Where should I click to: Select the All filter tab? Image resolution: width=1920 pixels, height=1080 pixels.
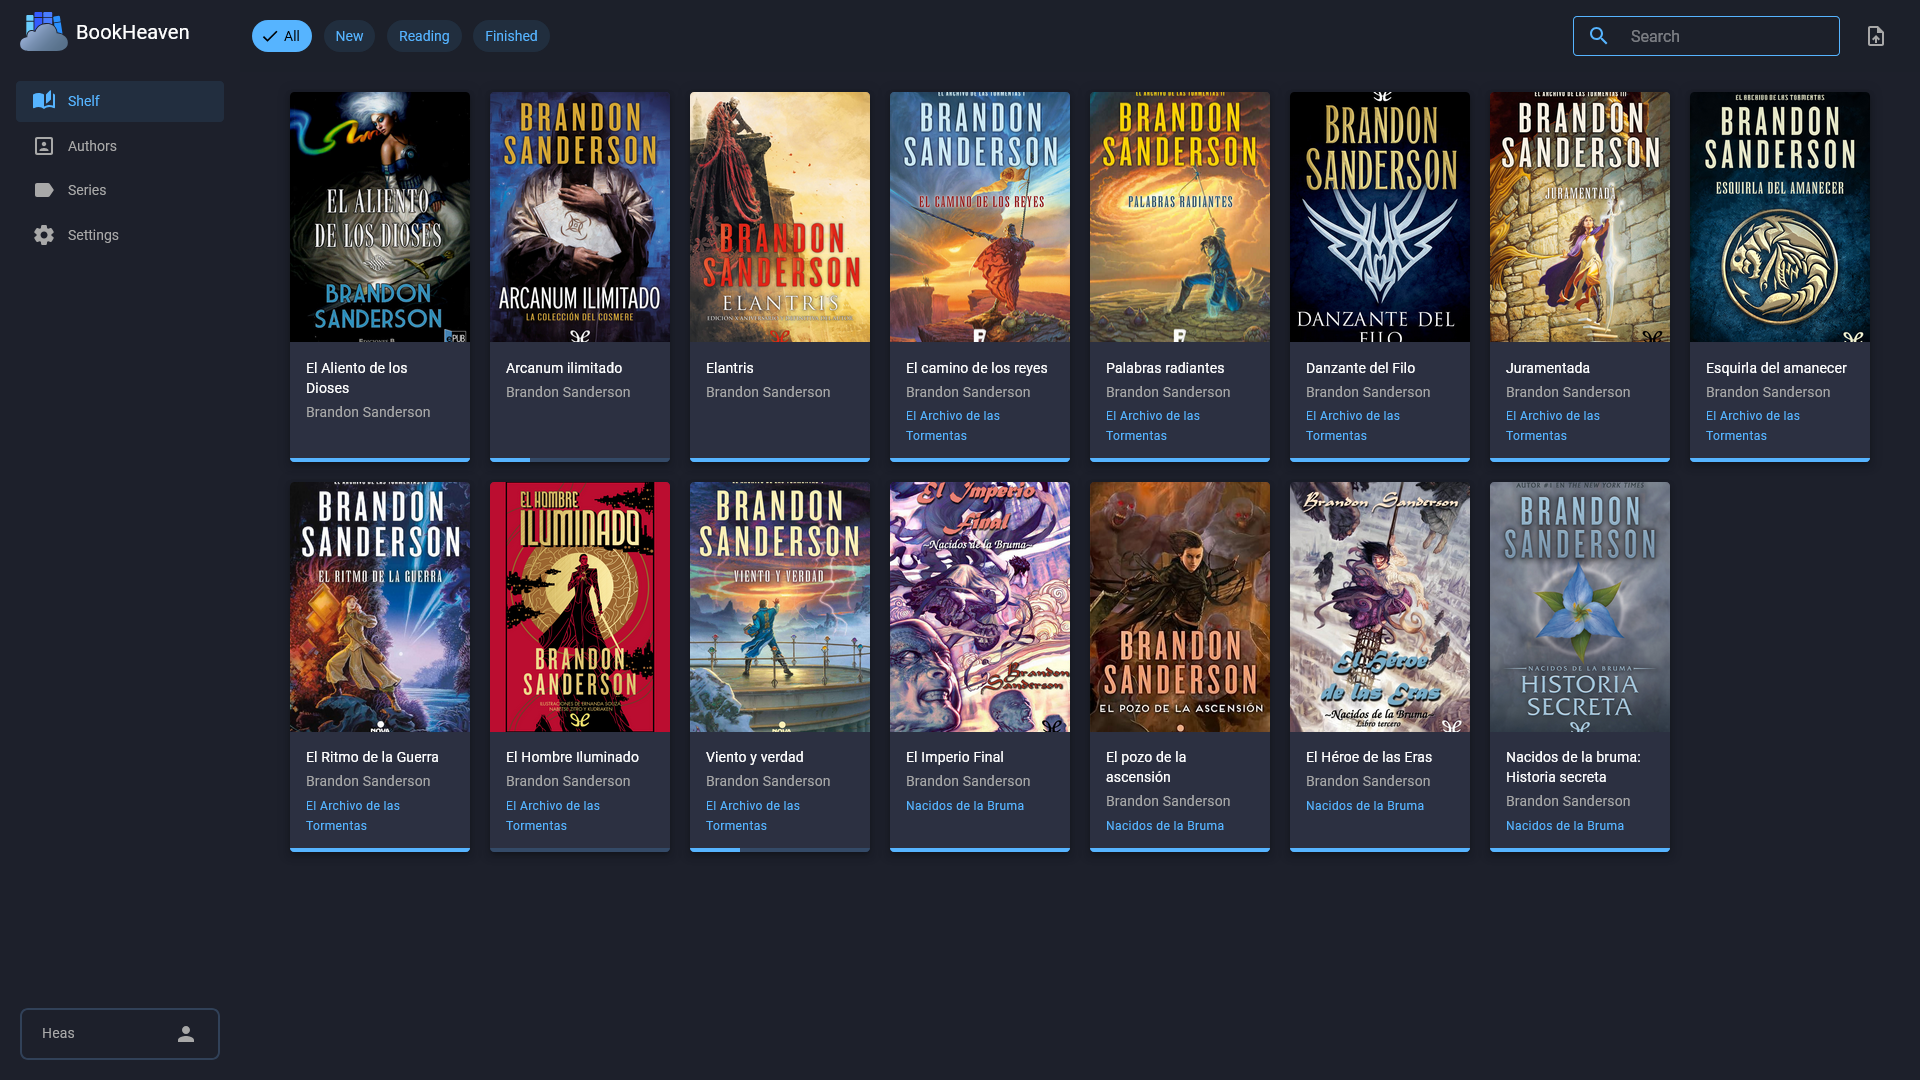281,36
